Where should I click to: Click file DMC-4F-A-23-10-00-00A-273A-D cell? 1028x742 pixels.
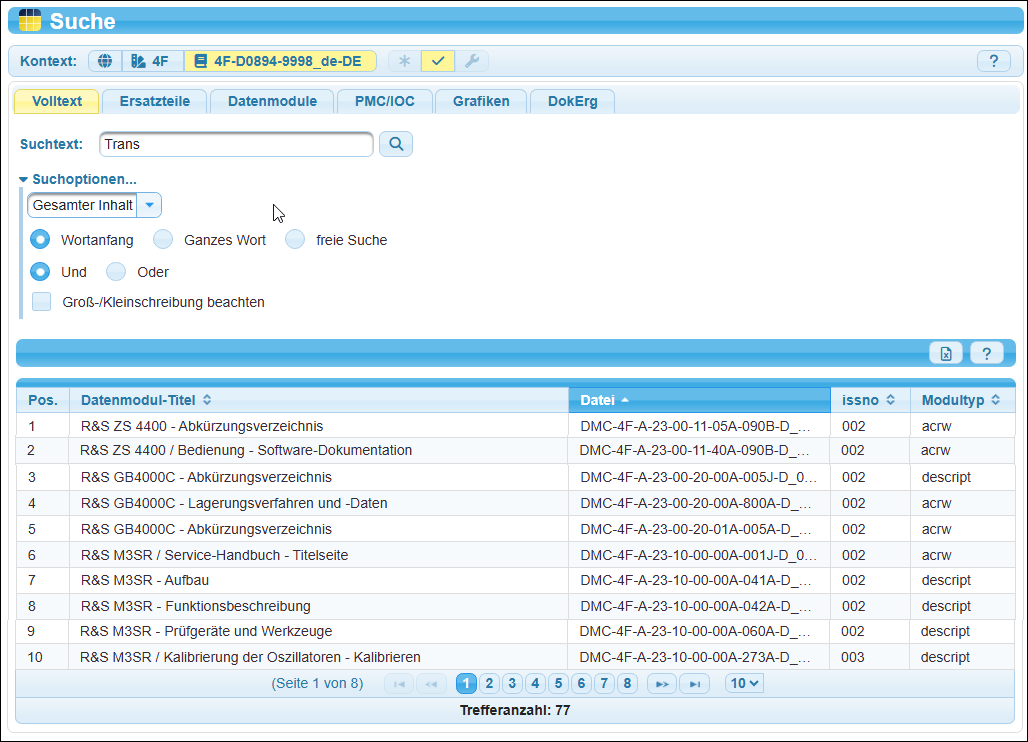[x=699, y=657]
